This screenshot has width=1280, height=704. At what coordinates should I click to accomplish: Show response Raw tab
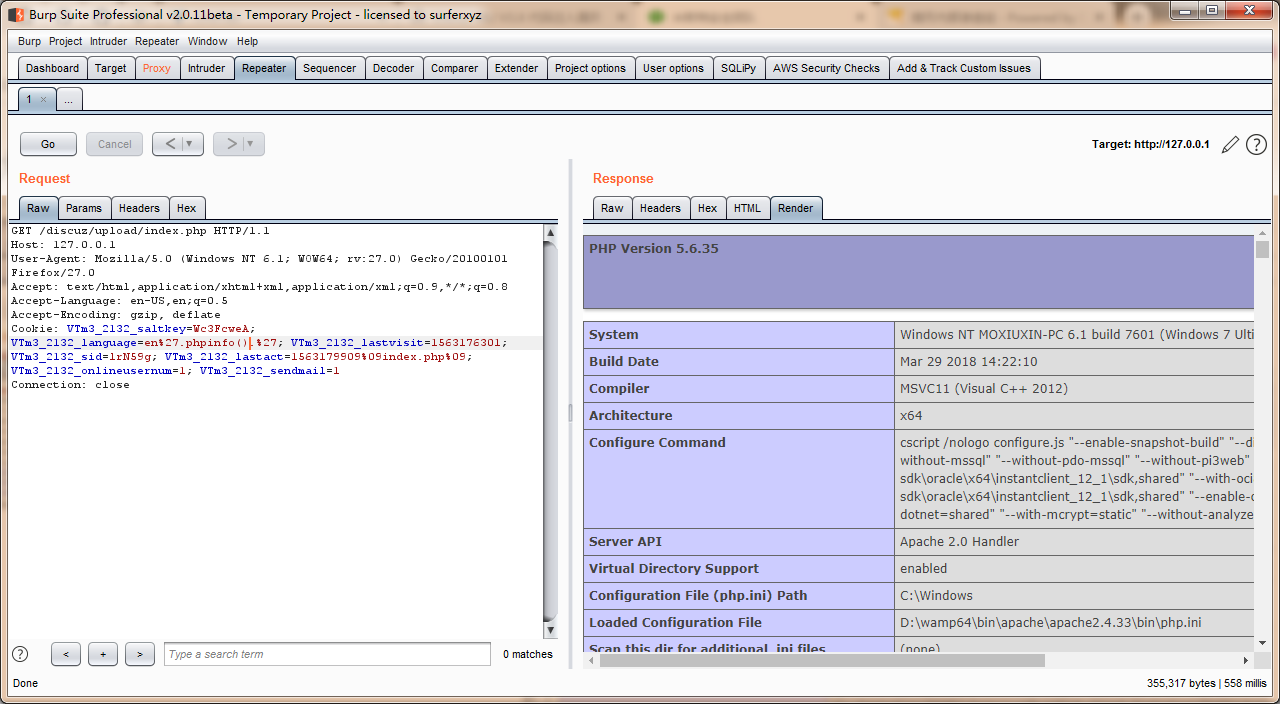[612, 208]
